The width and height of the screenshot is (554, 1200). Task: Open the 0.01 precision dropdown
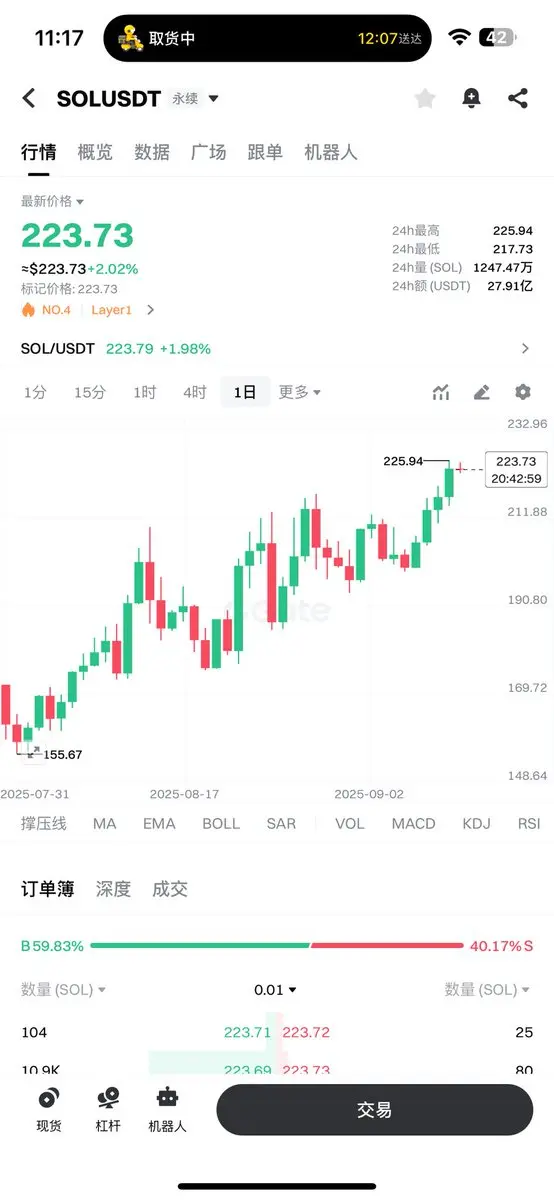(275, 990)
